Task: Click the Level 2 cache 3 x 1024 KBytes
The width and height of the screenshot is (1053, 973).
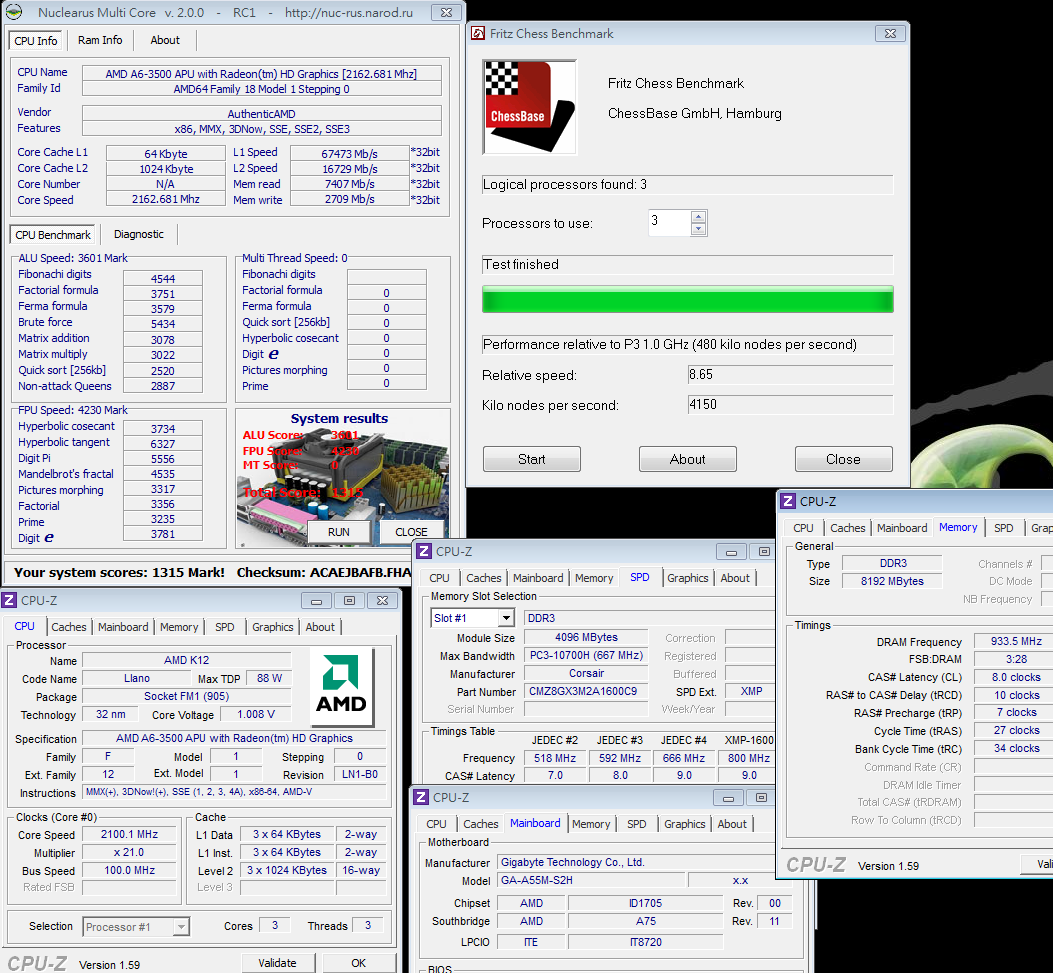Action: 287,870
